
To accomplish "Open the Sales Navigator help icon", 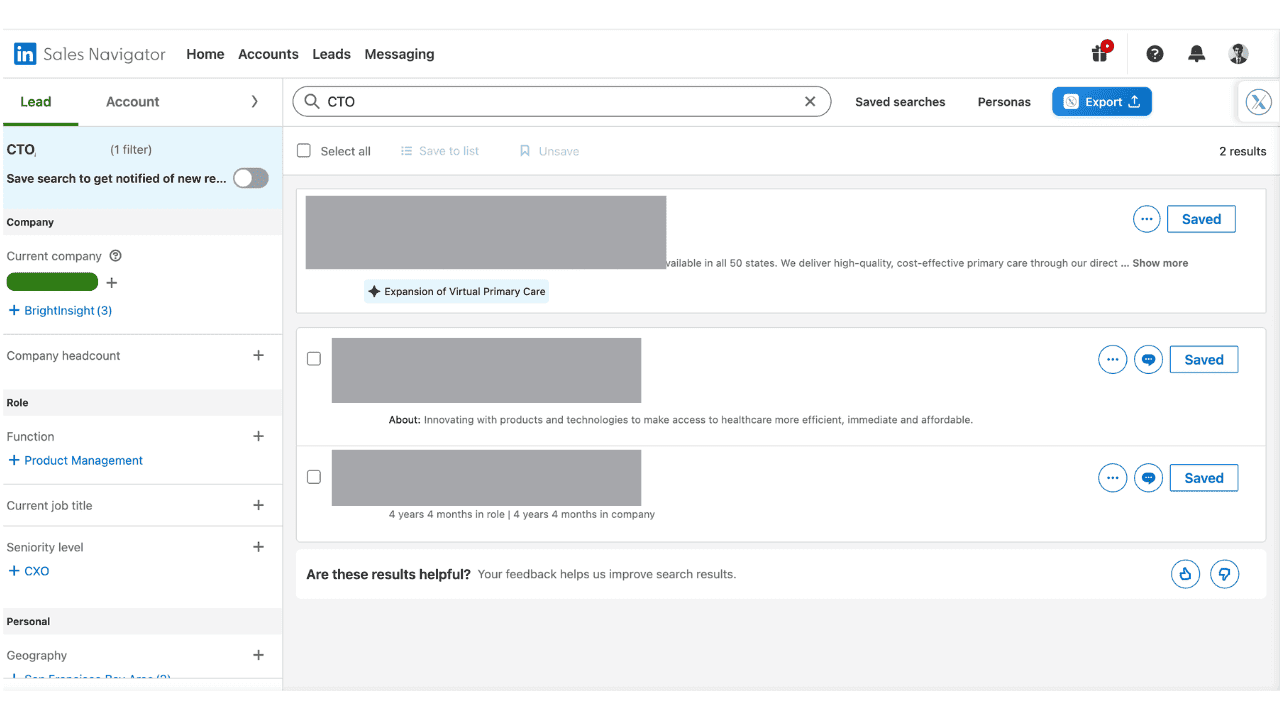I will coord(1155,53).
